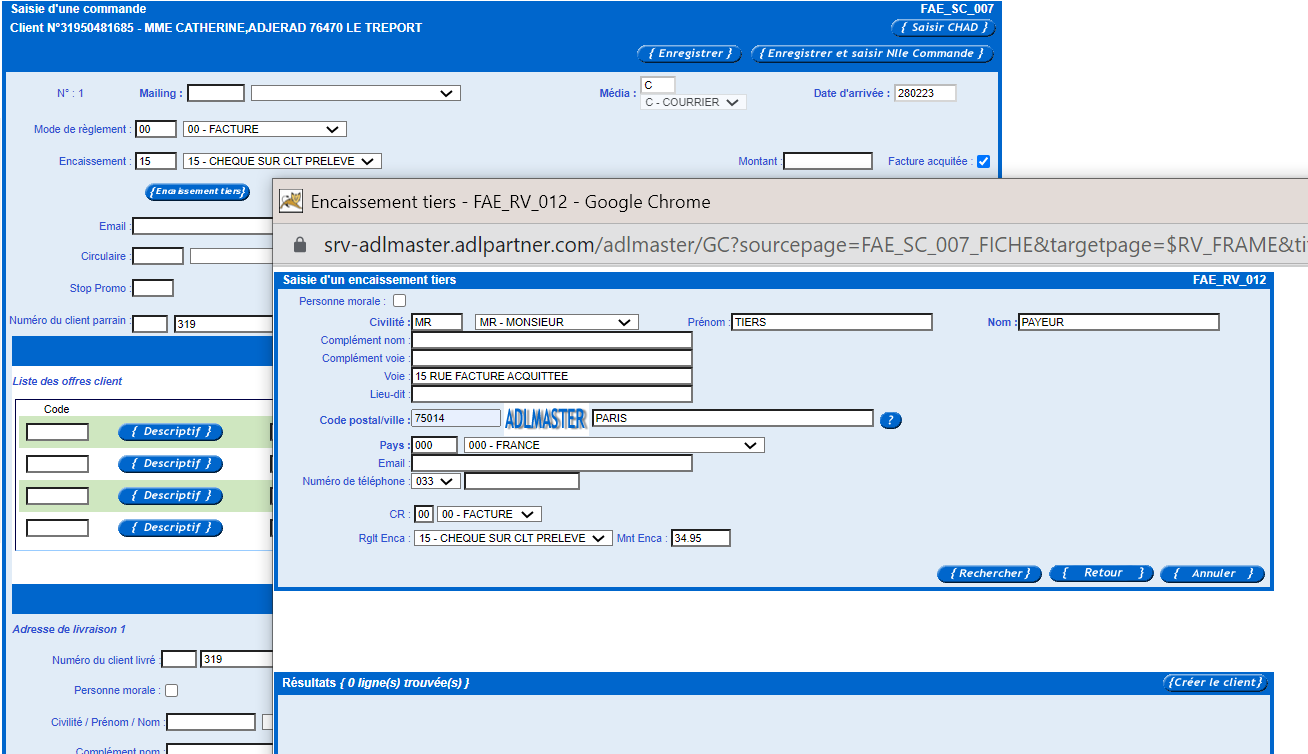Click the blue help icon beside PARIS
The height and width of the screenshot is (754, 1308).
891,420
